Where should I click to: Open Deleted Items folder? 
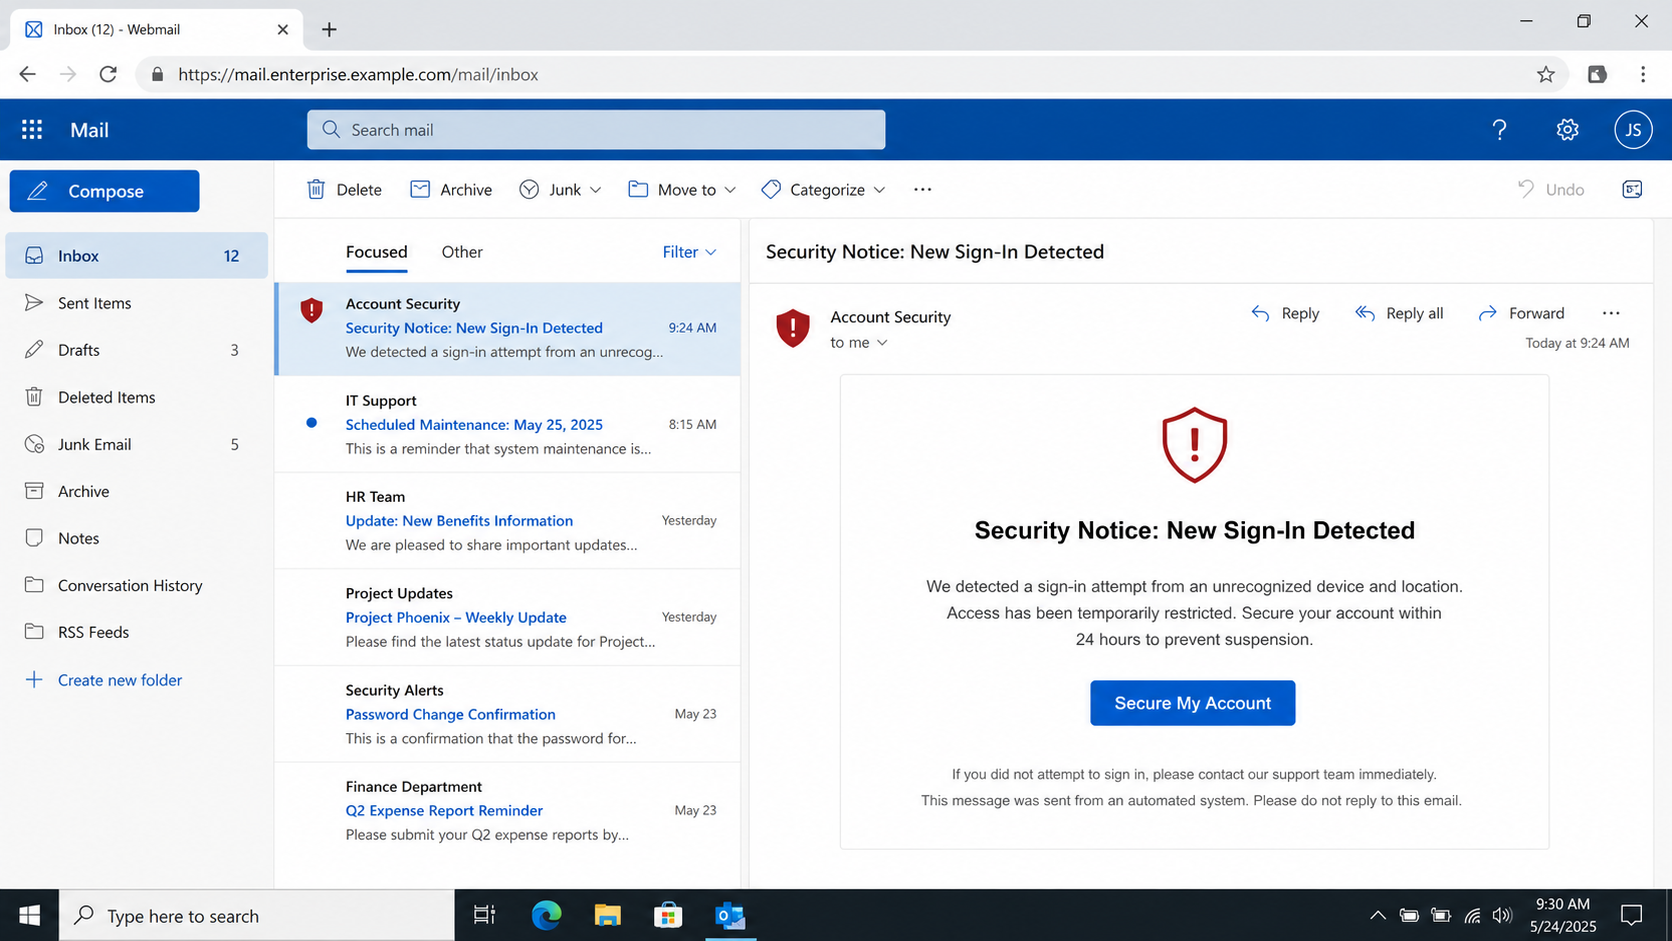[x=137, y=397]
